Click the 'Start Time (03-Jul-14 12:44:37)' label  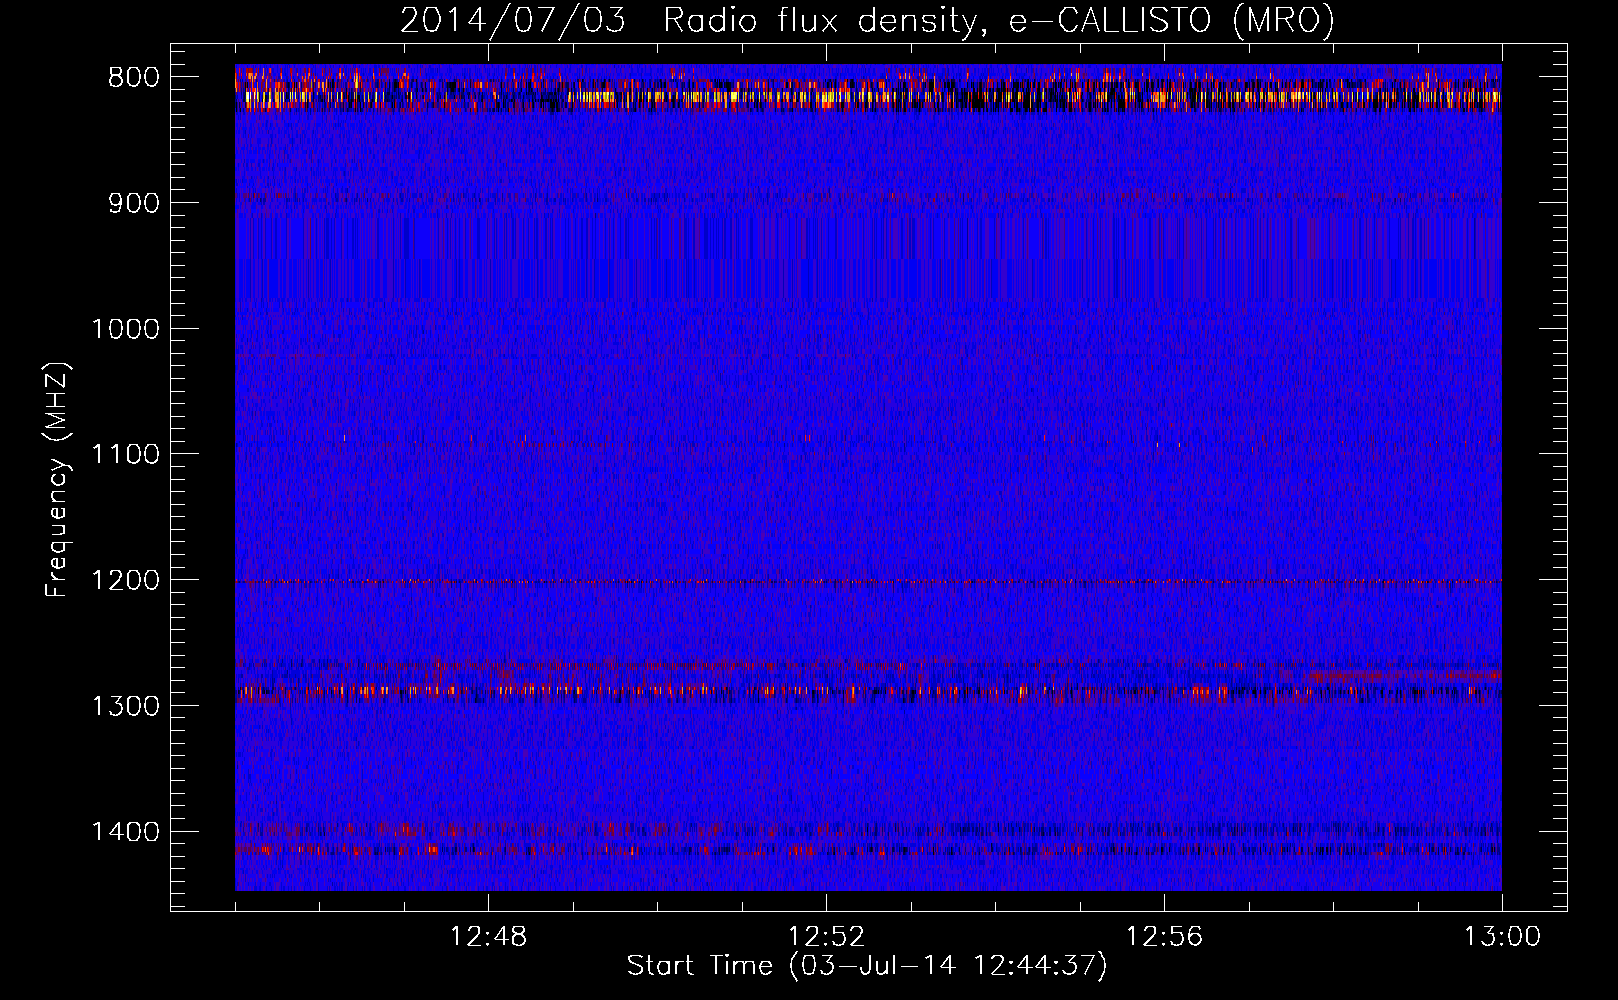point(867,966)
